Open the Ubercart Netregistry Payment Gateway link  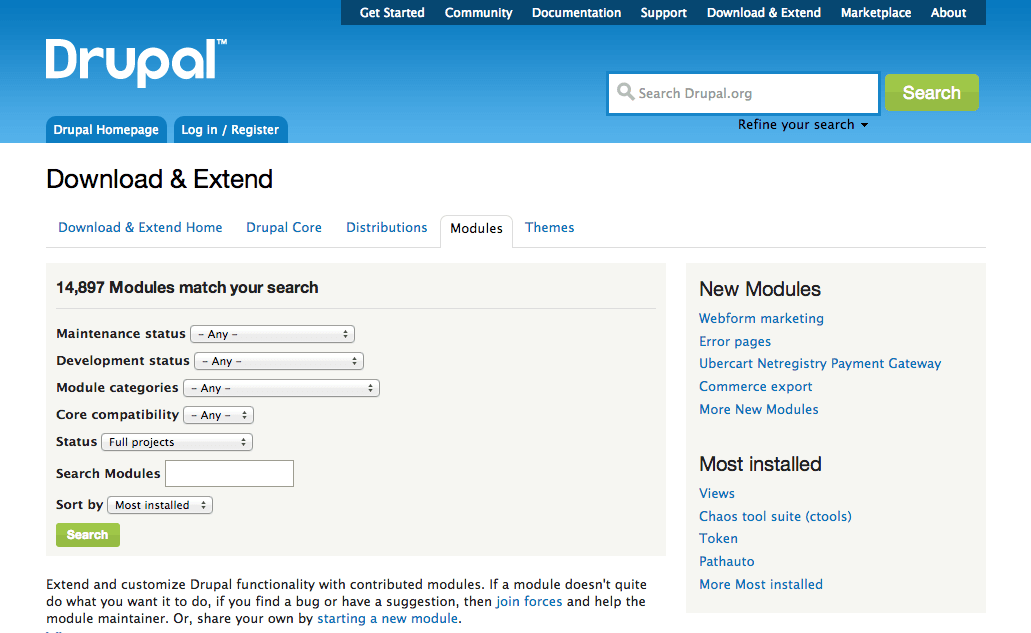pos(820,363)
